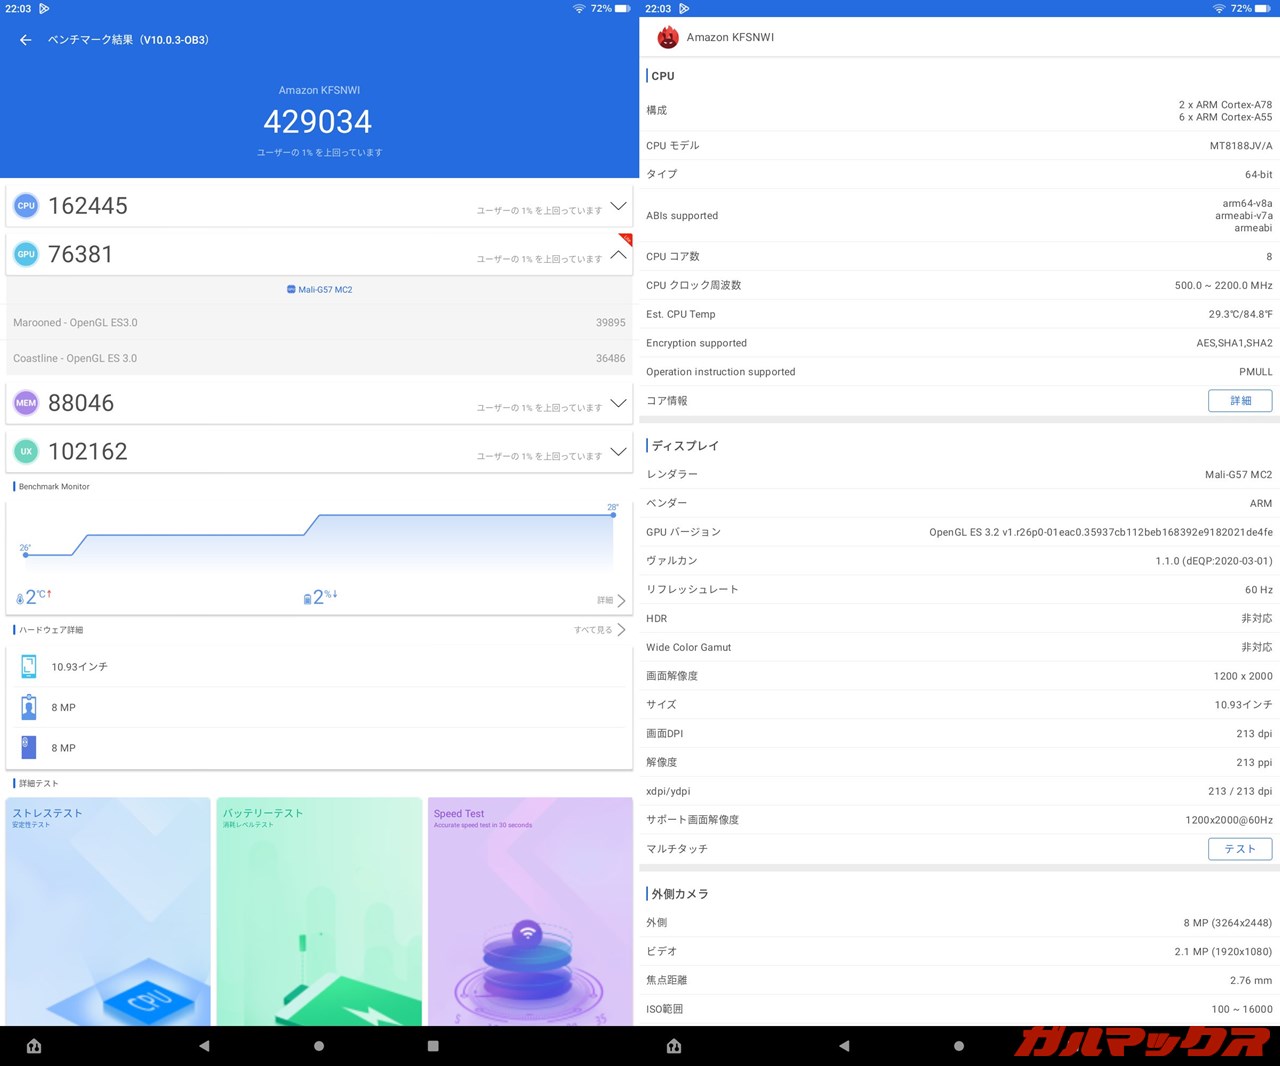Viewport: 1280px width, 1066px height.
Task: Open the バッテリーテスト card
Action: coord(319,910)
